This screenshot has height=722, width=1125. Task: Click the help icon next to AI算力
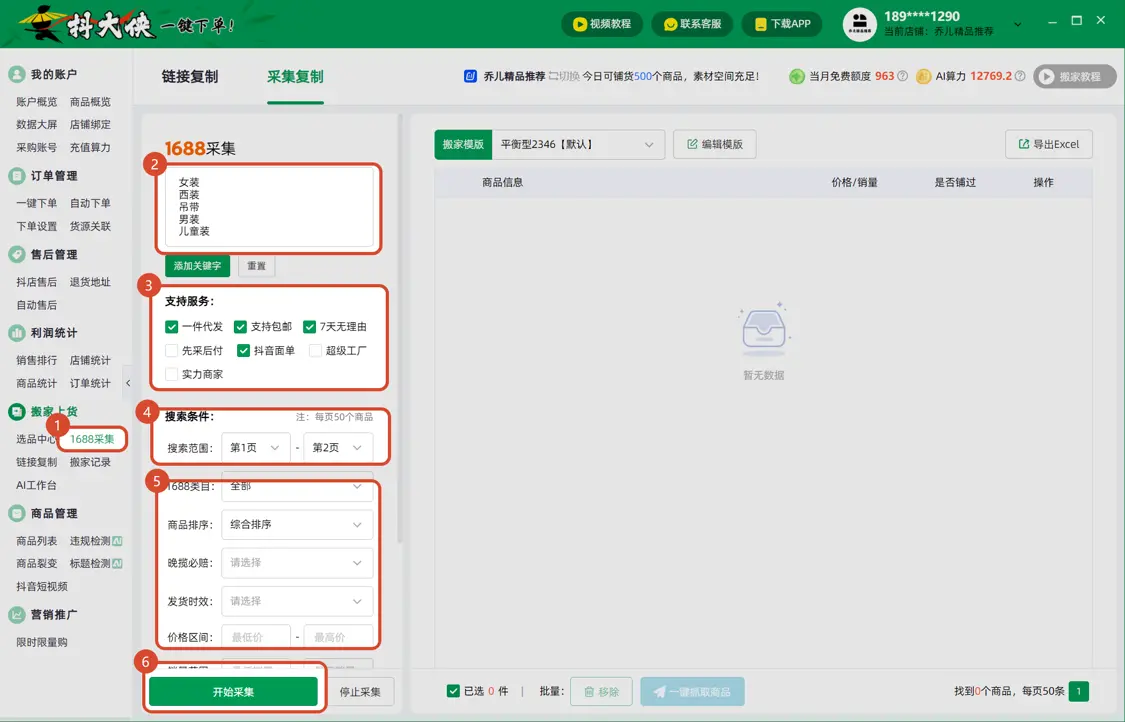[1020, 76]
